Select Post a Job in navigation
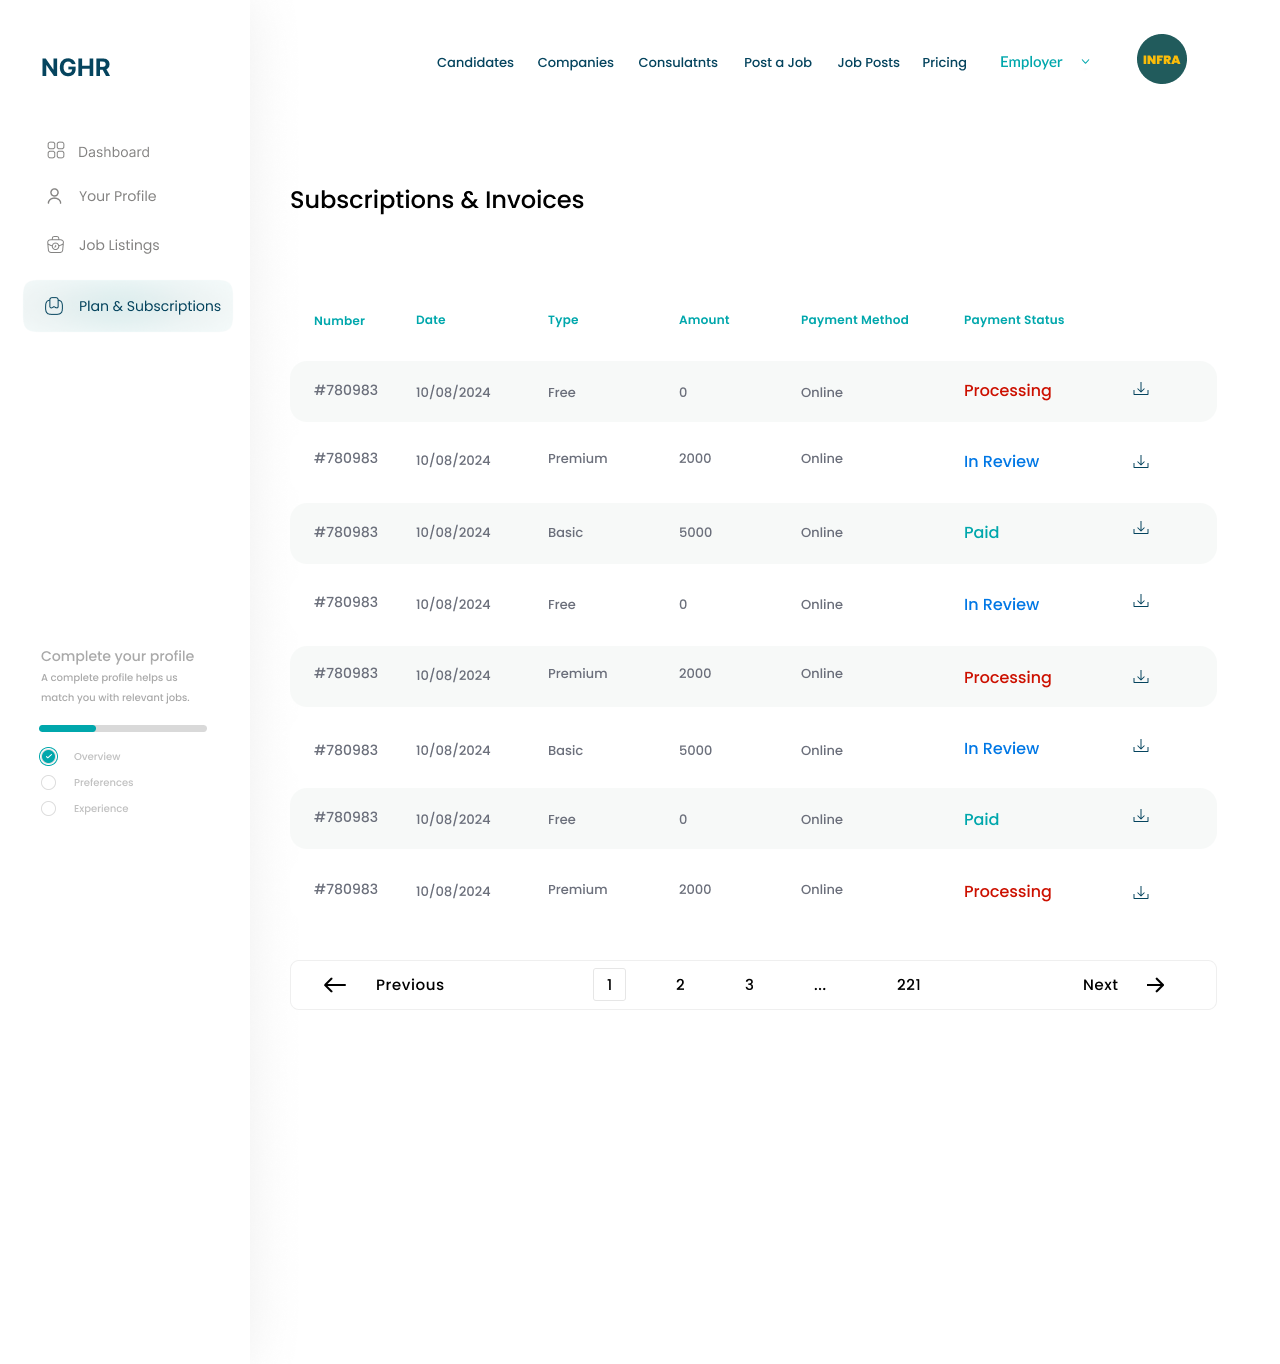Screen dimensions: 1280x1364 coord(778,62)
